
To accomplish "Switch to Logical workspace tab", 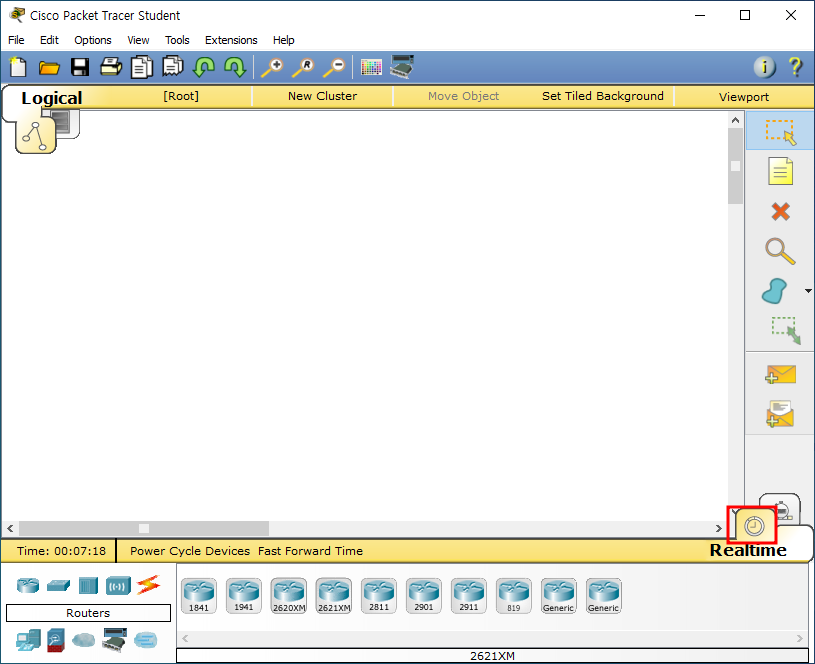I will [x=35, y=136].
